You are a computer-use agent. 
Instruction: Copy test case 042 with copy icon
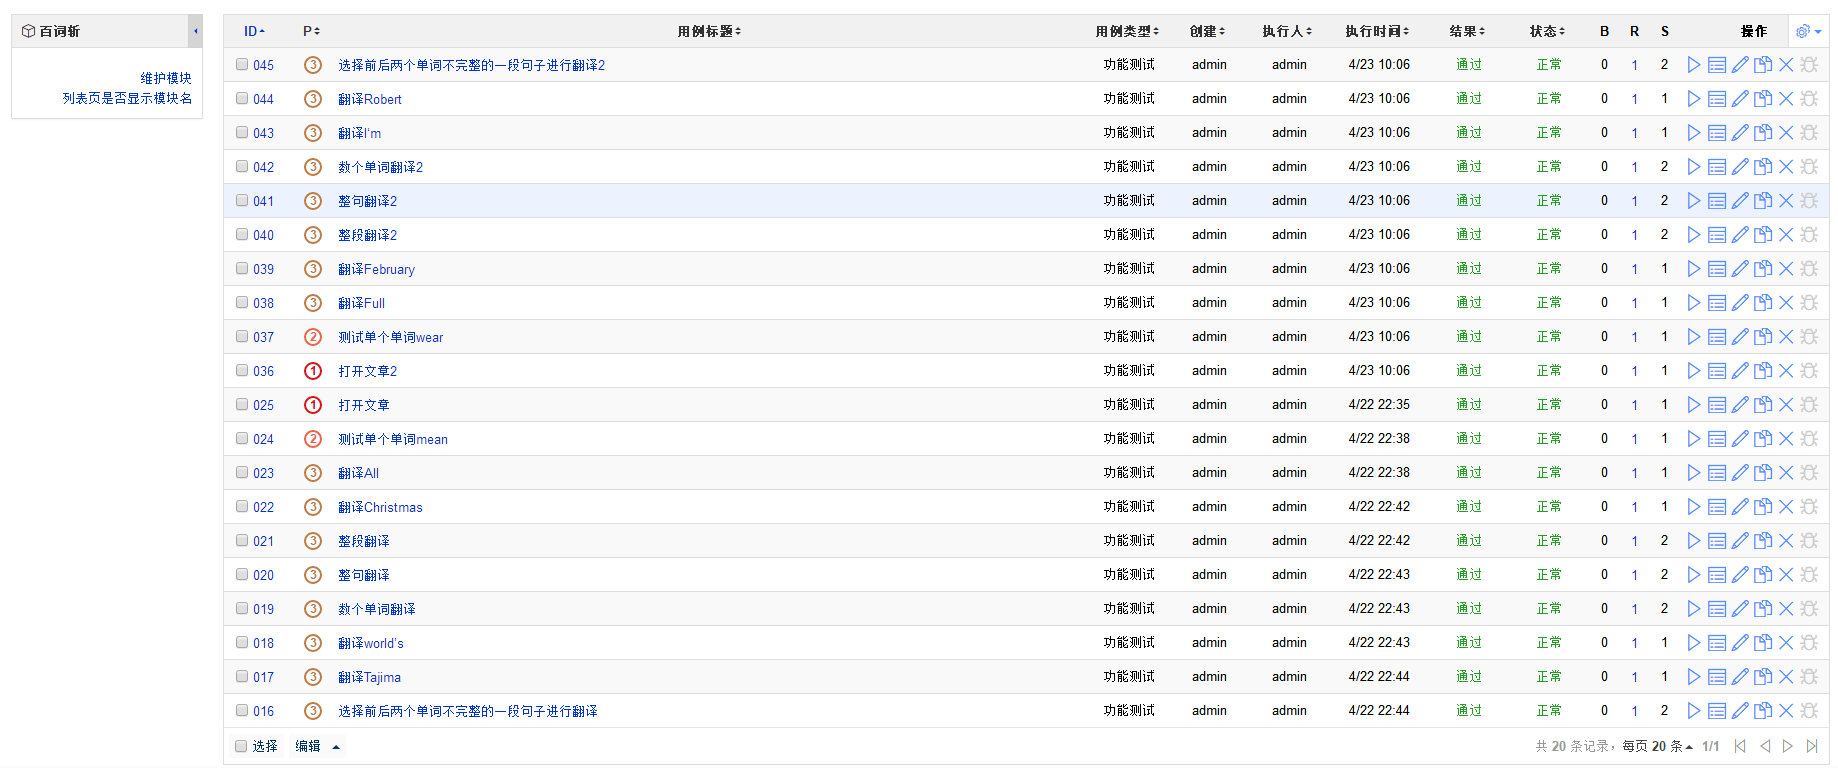[1763, 167]
